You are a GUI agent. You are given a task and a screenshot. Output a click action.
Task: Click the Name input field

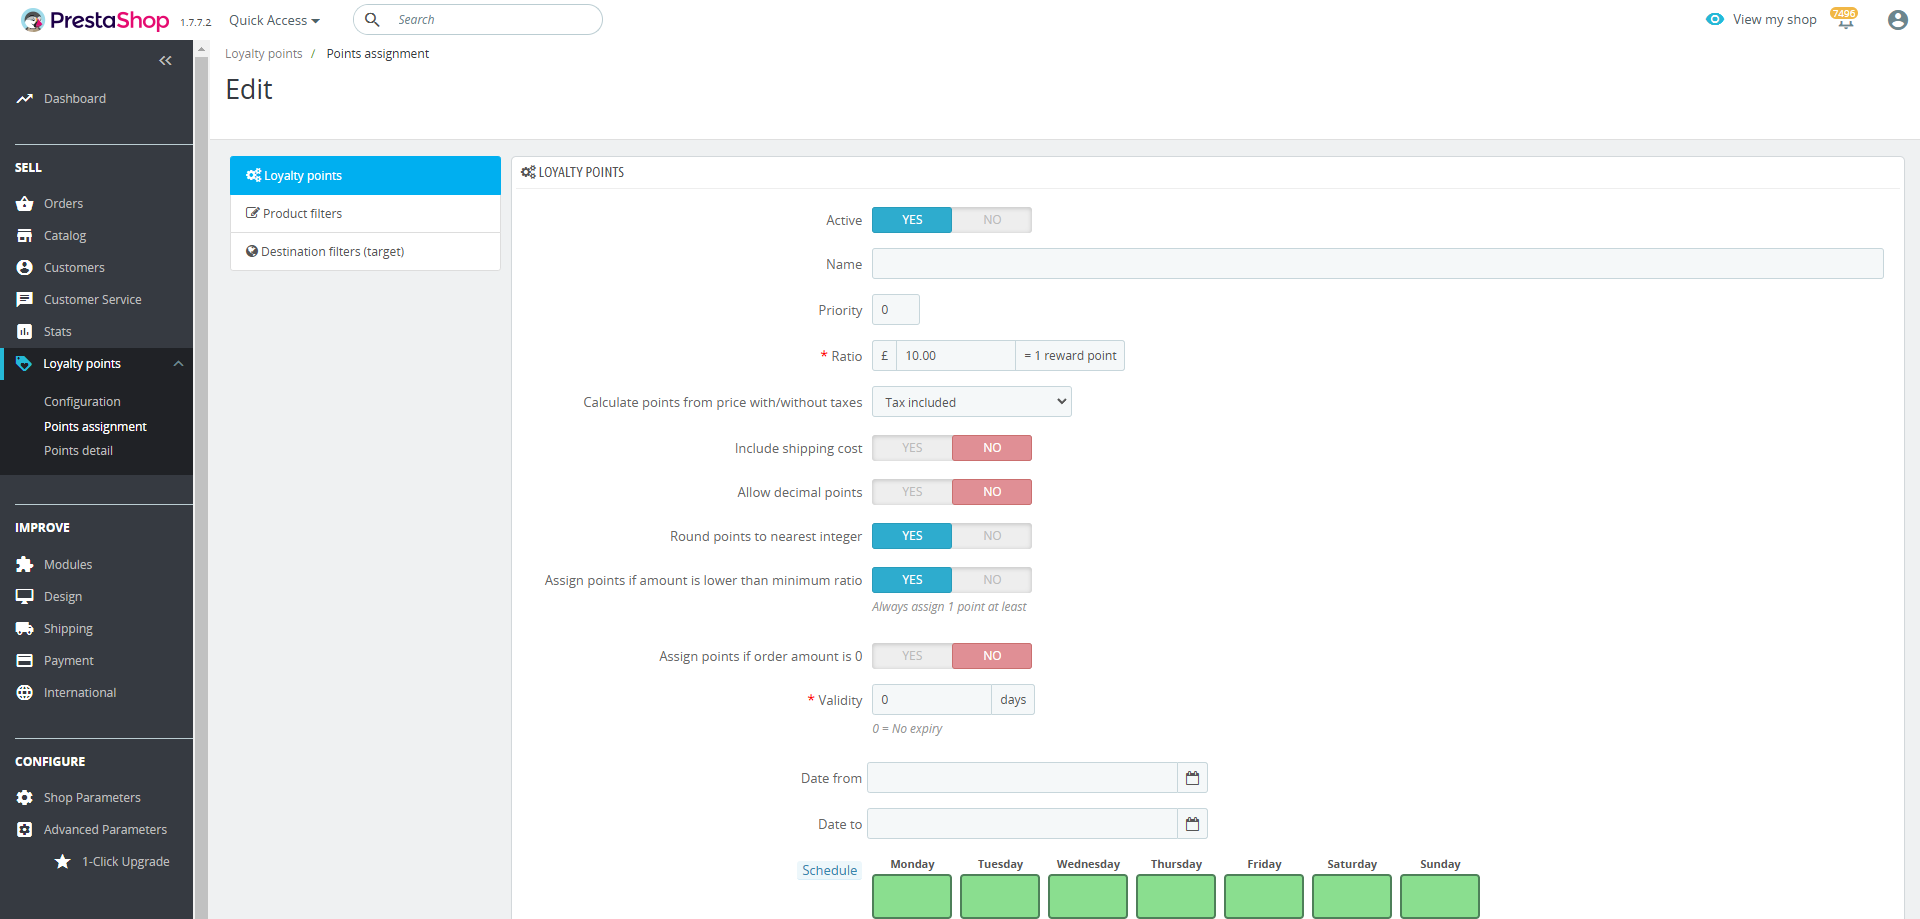coord(1378,264)
